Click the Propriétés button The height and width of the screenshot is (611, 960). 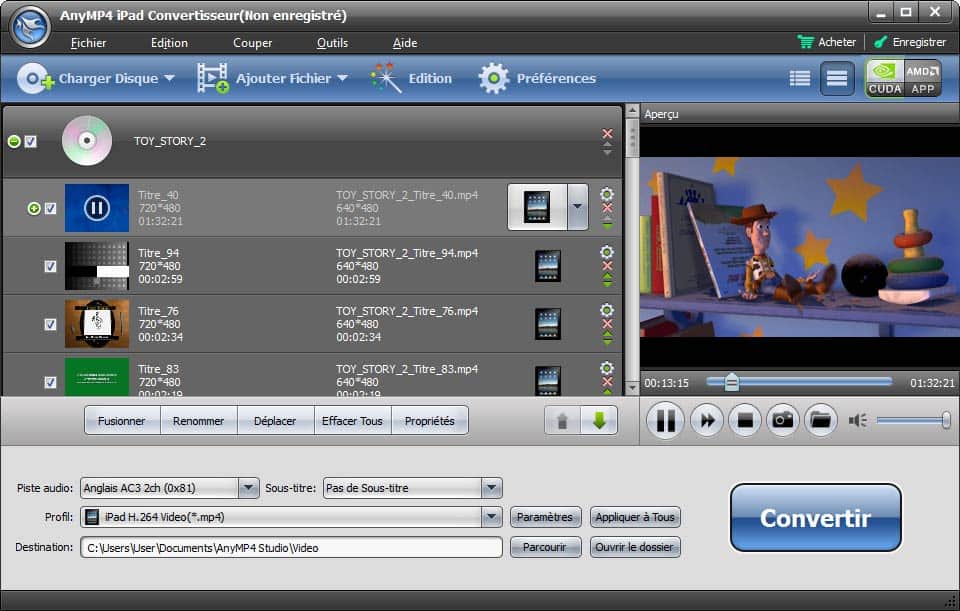point(429,421)
